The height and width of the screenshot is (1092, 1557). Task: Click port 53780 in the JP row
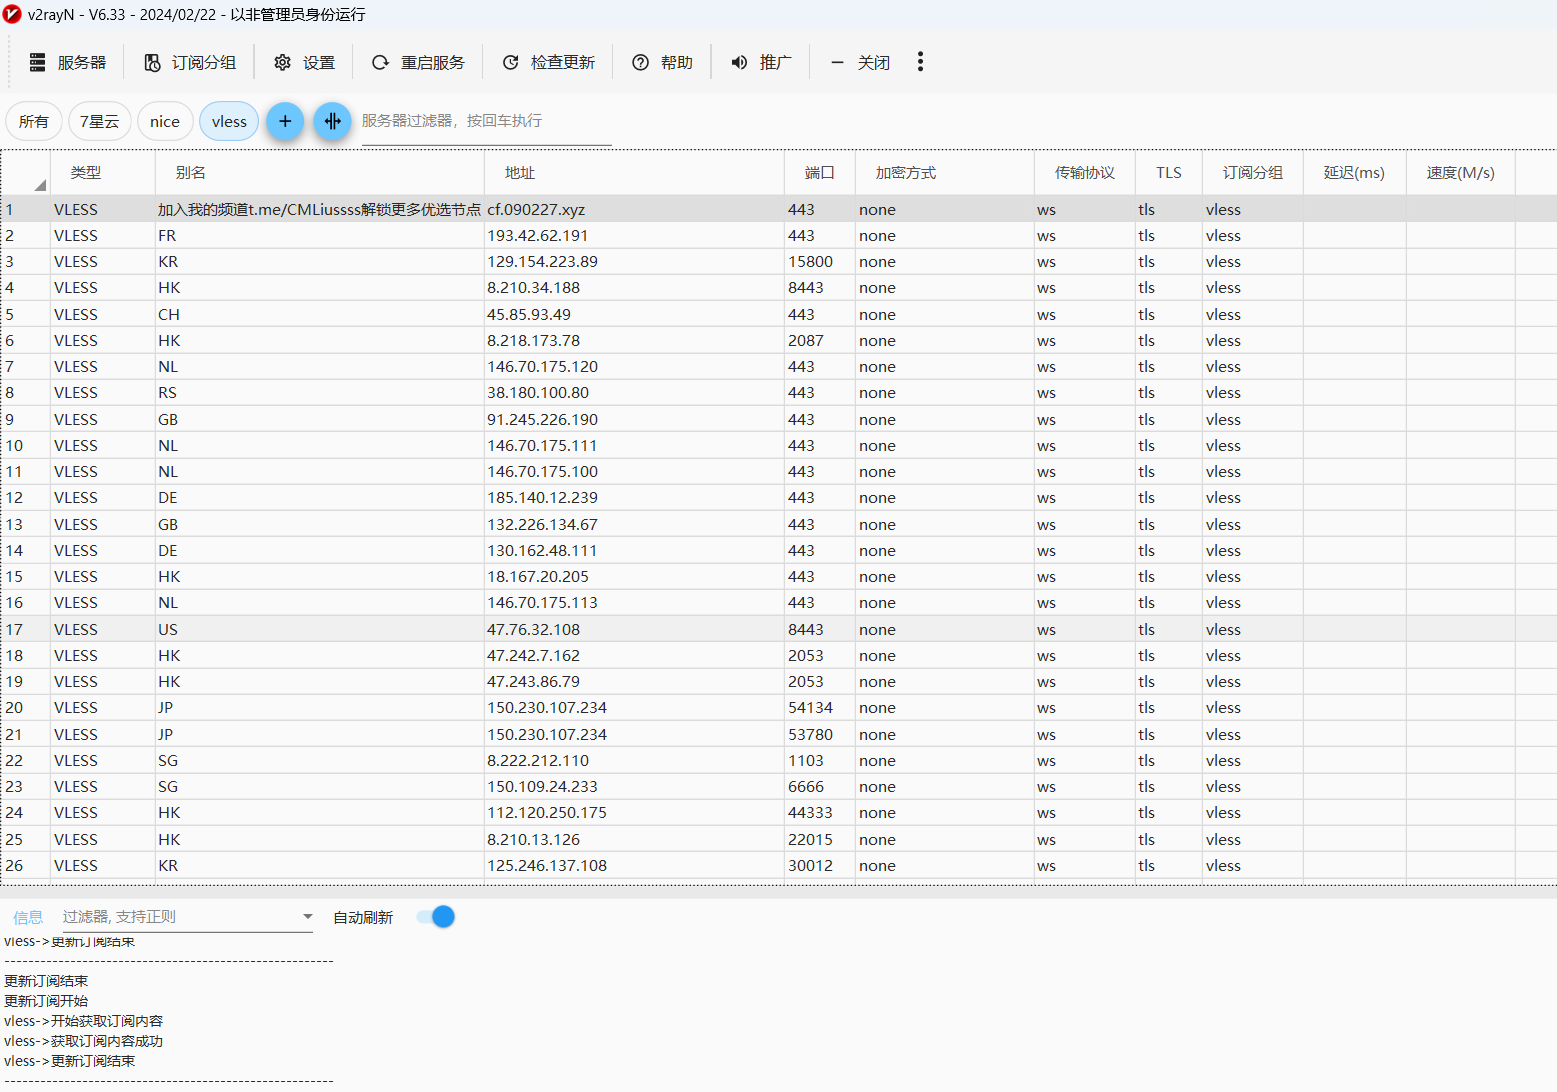pos(810,734)
